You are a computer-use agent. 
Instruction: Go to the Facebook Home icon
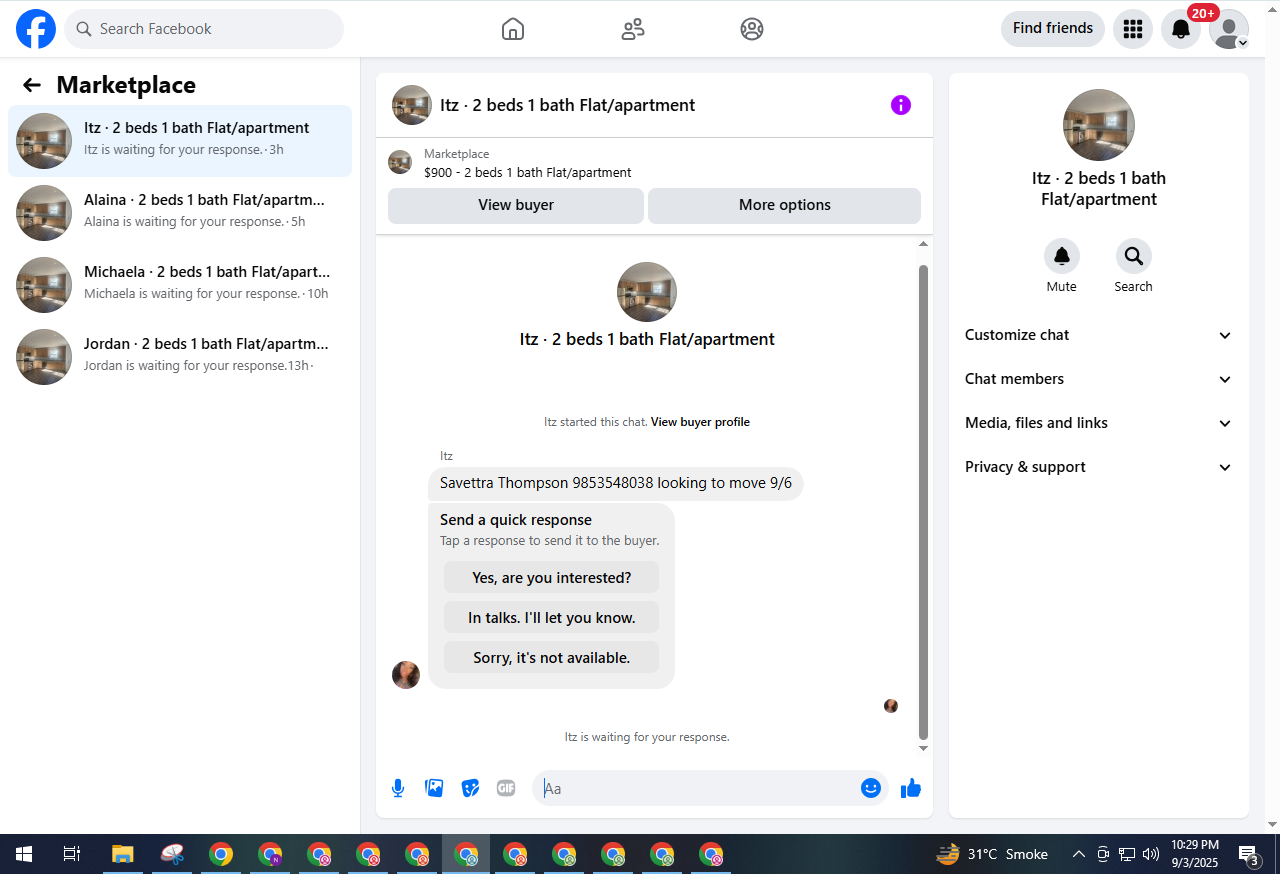pyautogui.click(x=513, y=29)
